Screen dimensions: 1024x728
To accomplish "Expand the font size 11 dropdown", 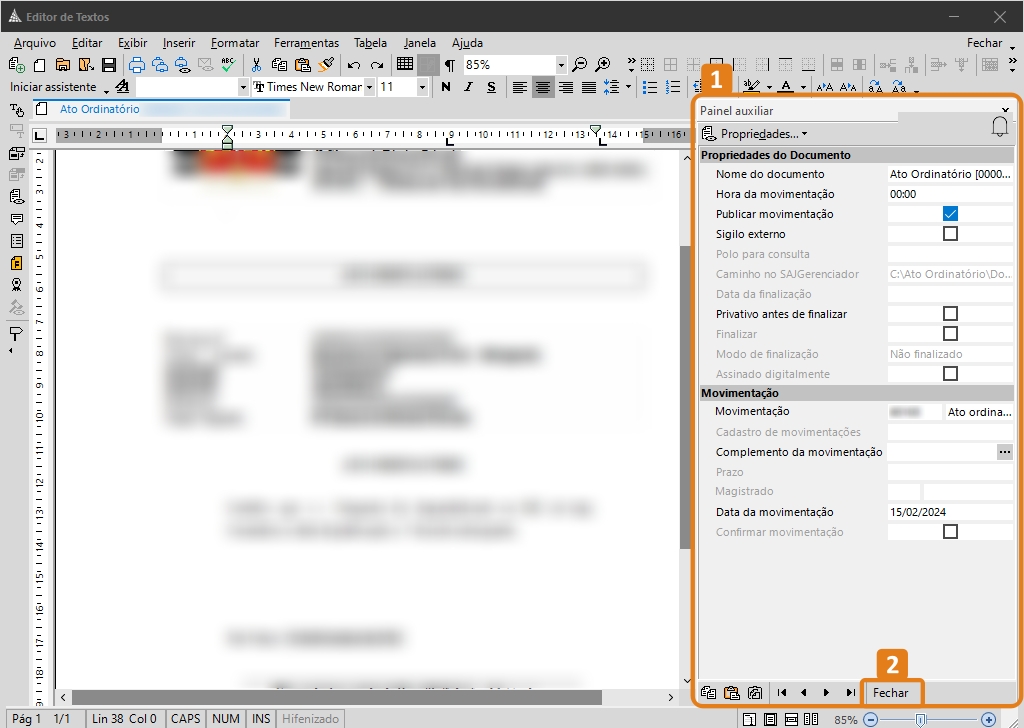I will (x=422, y=87).
